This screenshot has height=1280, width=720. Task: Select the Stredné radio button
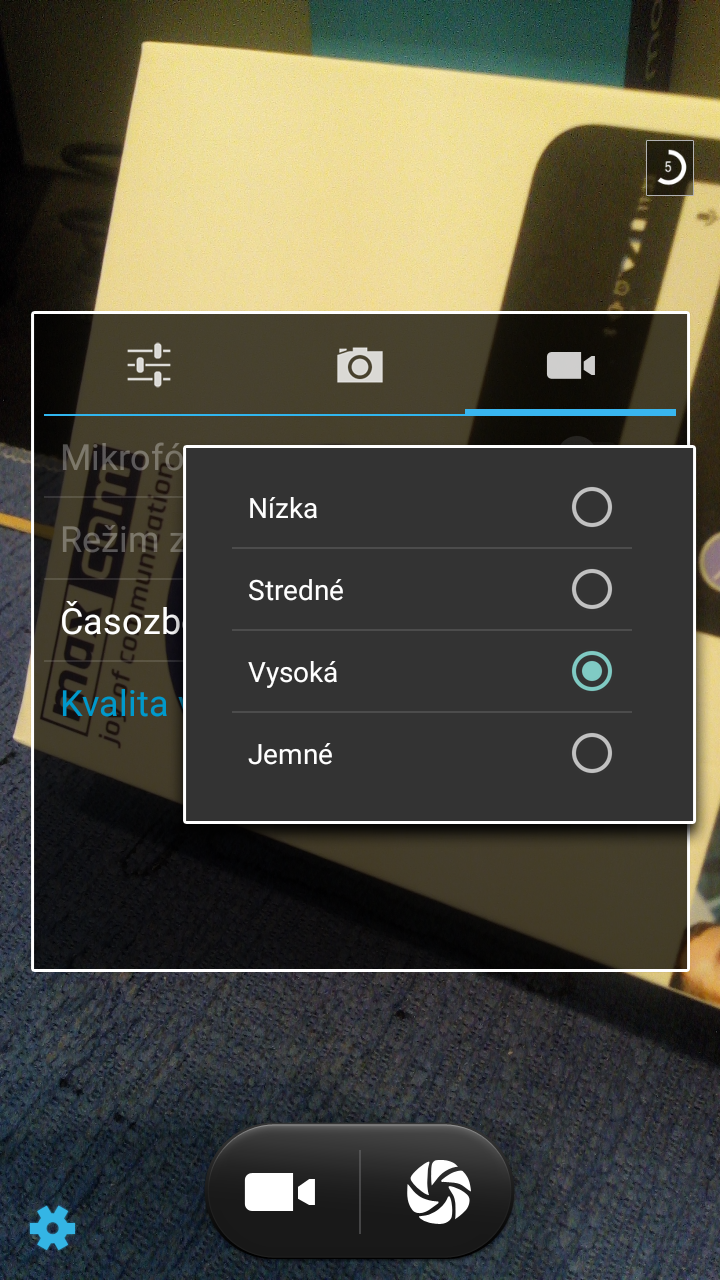coord(592,590)
